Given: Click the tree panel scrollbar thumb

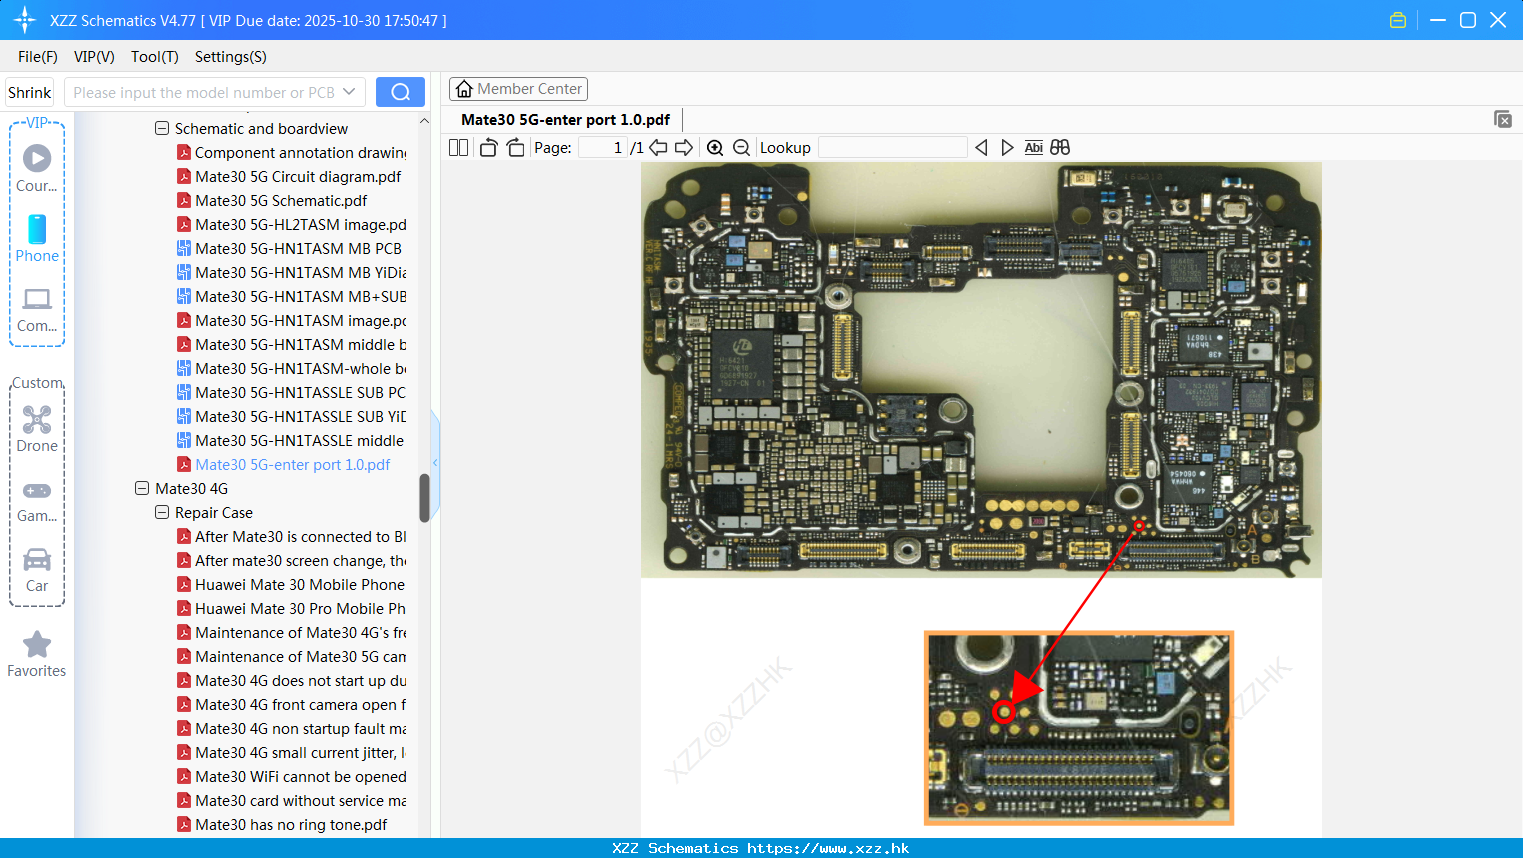Looking at the screenshot, I should (424, 497).
